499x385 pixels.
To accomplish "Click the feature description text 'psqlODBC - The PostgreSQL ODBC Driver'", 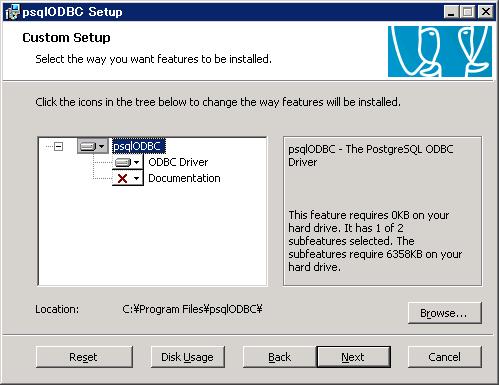I will click(371, 156).
